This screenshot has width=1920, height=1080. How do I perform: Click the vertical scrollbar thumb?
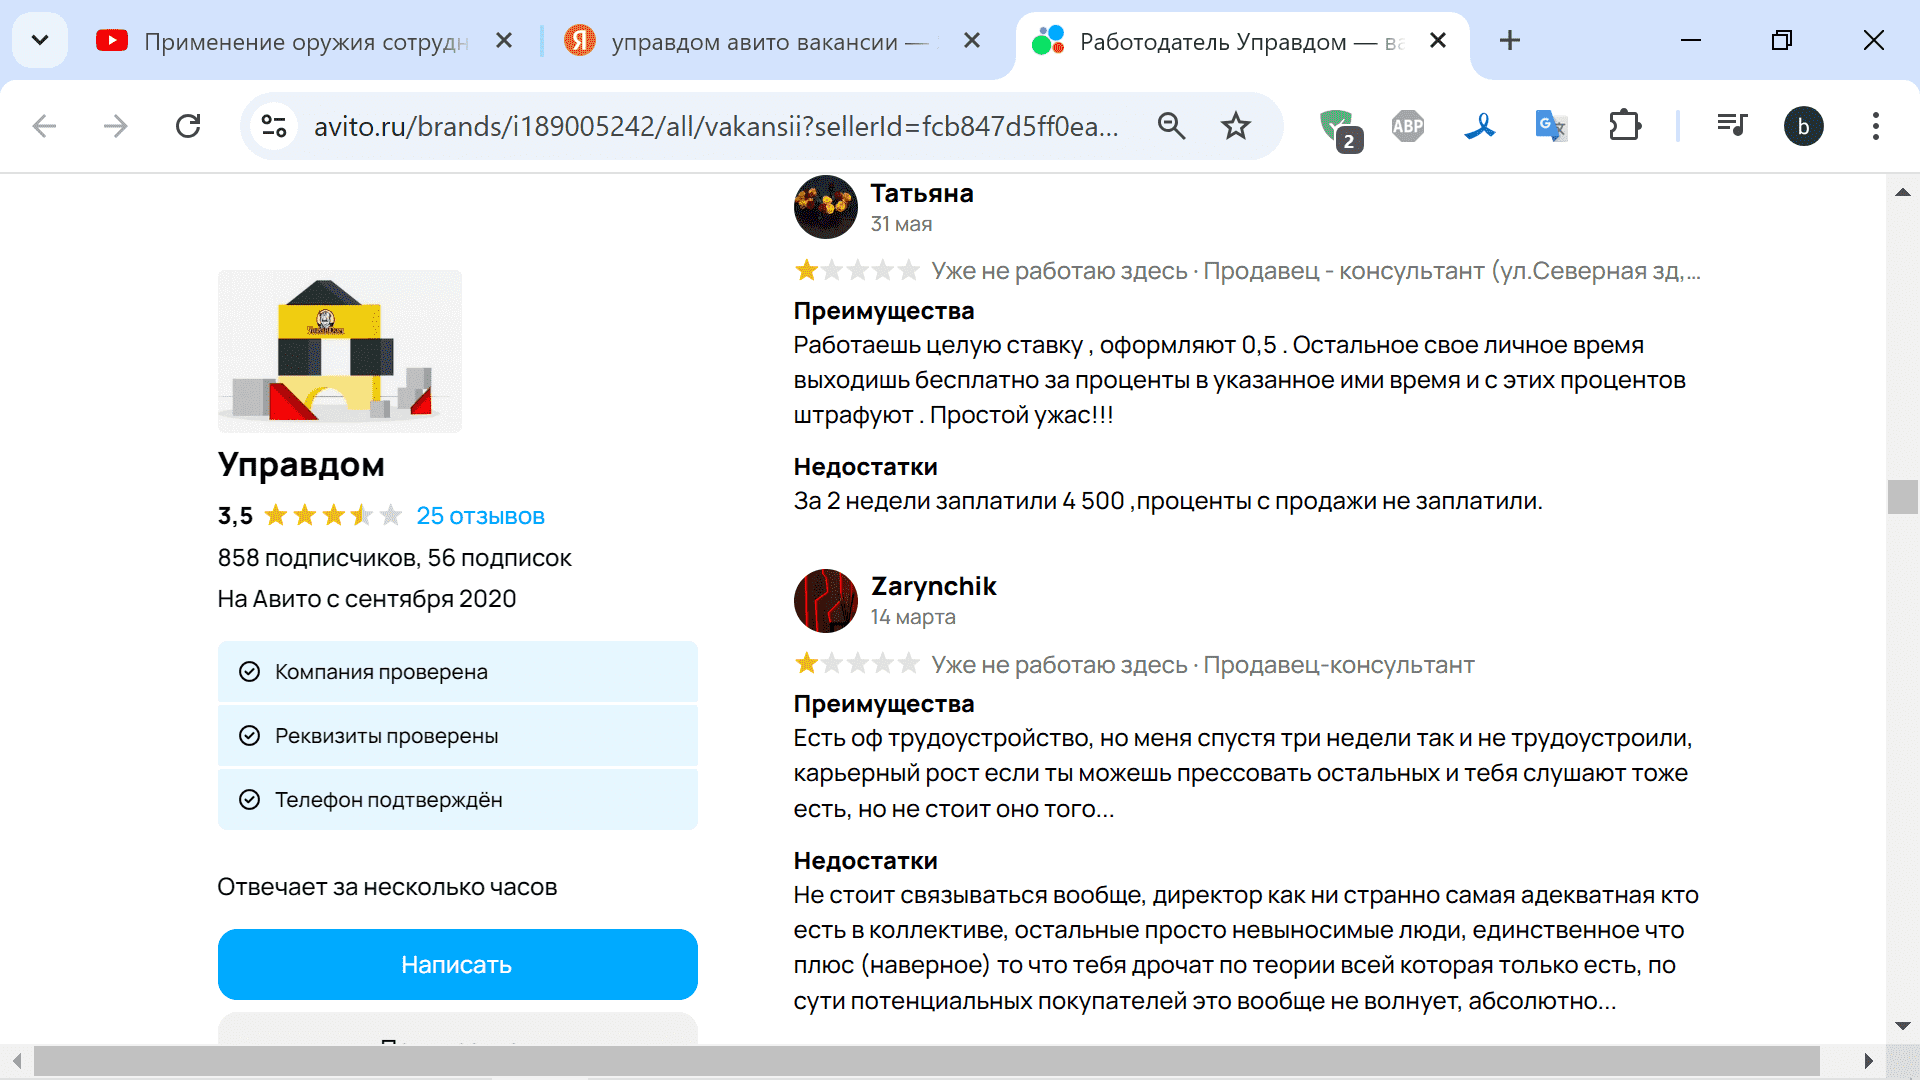(1902, 497)
